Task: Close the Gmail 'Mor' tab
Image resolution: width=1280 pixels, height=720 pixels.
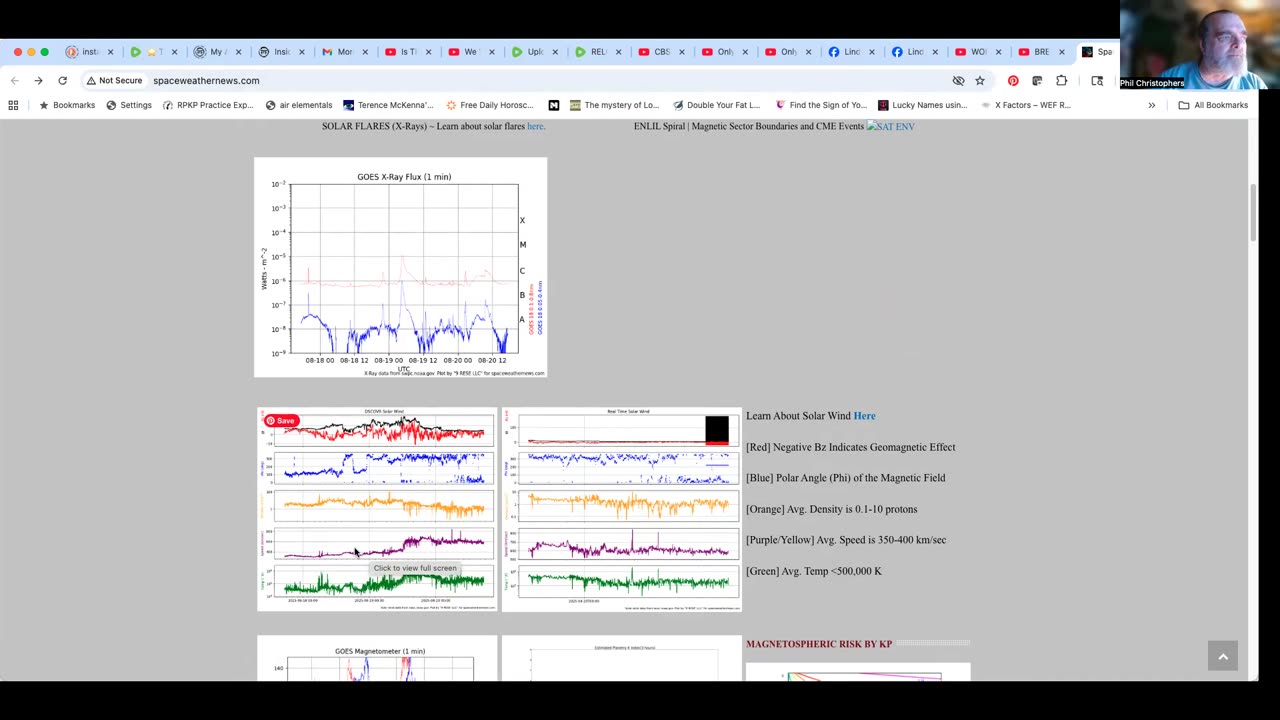Action: (364, 52)
